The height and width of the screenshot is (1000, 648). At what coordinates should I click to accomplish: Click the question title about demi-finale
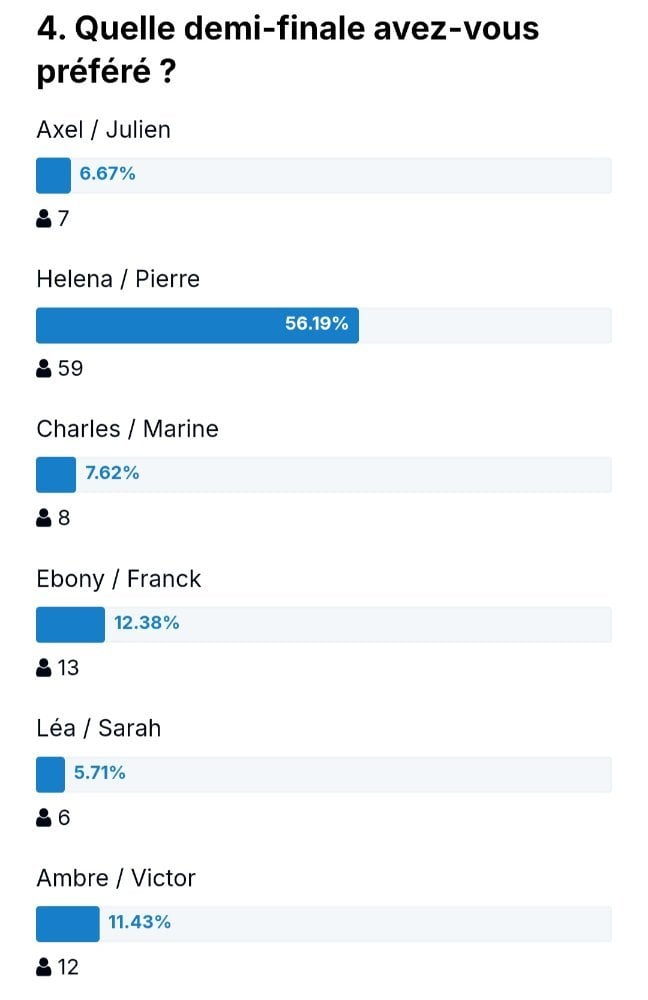(x=288, y=50)
